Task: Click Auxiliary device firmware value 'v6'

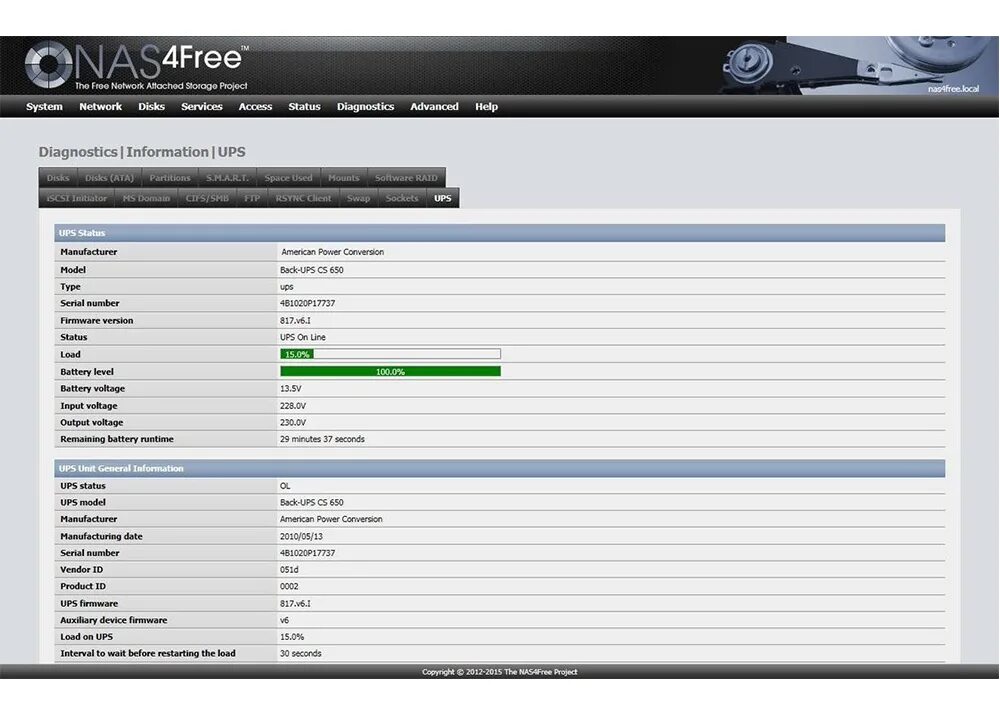Action: click(x=284, y=620)
